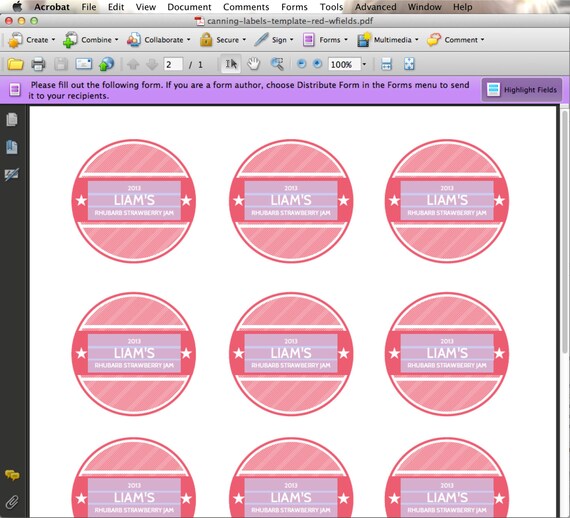The height and width of the screenshot is (518, 570).
Task: Click the Forms toolbar icon
Action: pyautogui.click(x=308, y=40)
